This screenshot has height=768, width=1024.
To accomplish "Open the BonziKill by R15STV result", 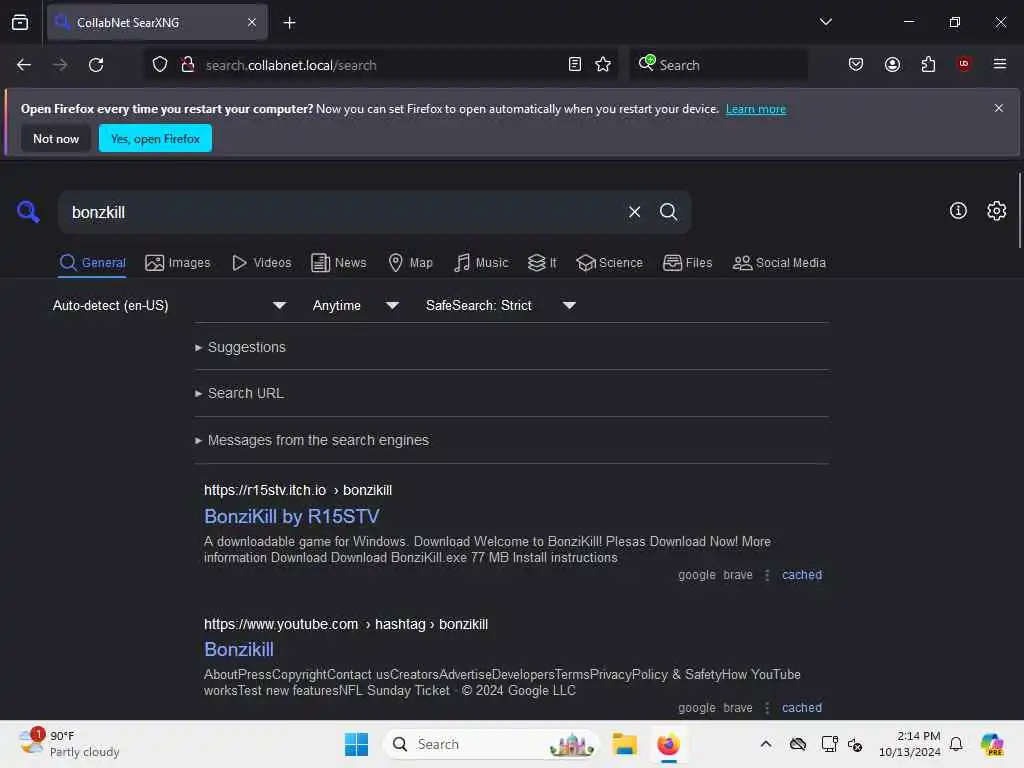I will tap(291, 516).
